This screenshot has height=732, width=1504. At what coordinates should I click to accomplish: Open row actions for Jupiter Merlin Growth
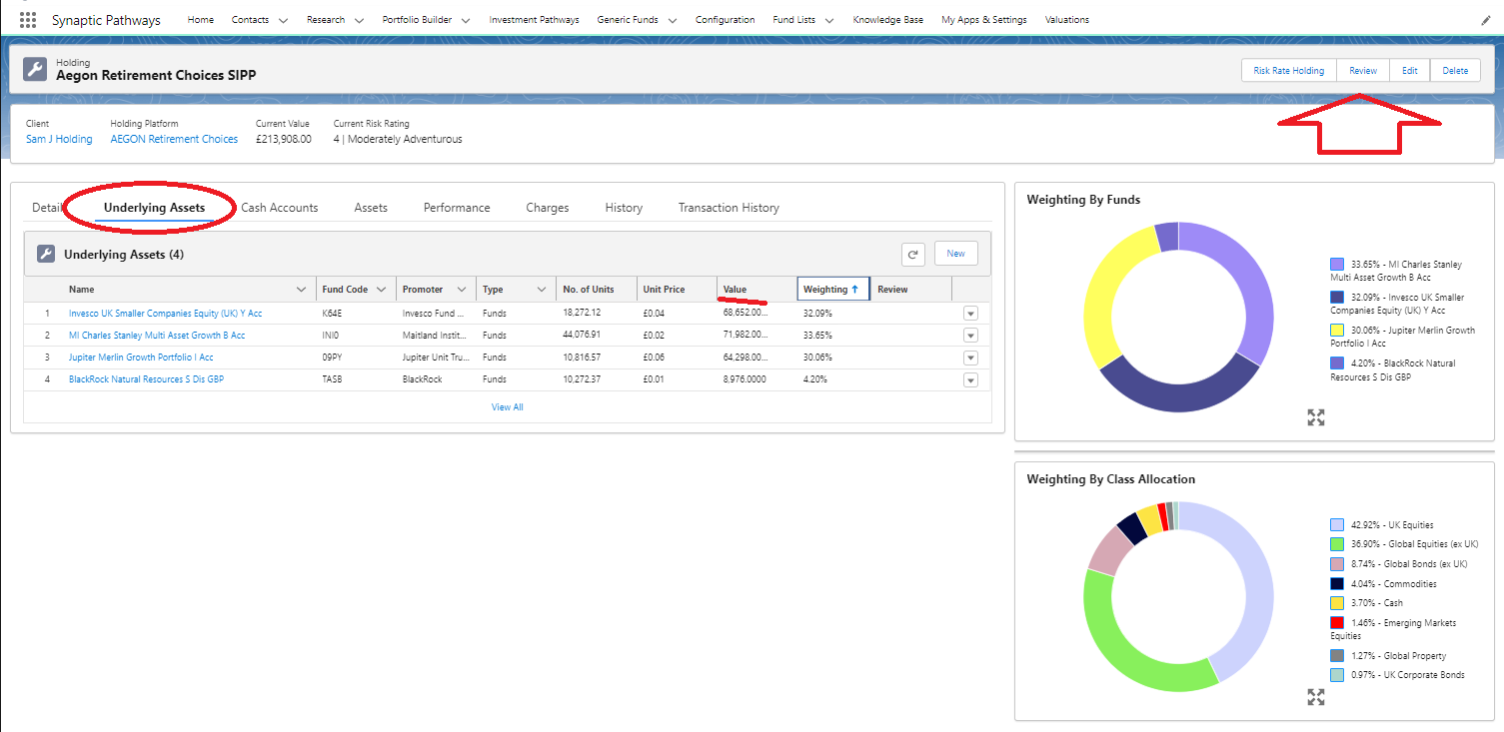970,358
